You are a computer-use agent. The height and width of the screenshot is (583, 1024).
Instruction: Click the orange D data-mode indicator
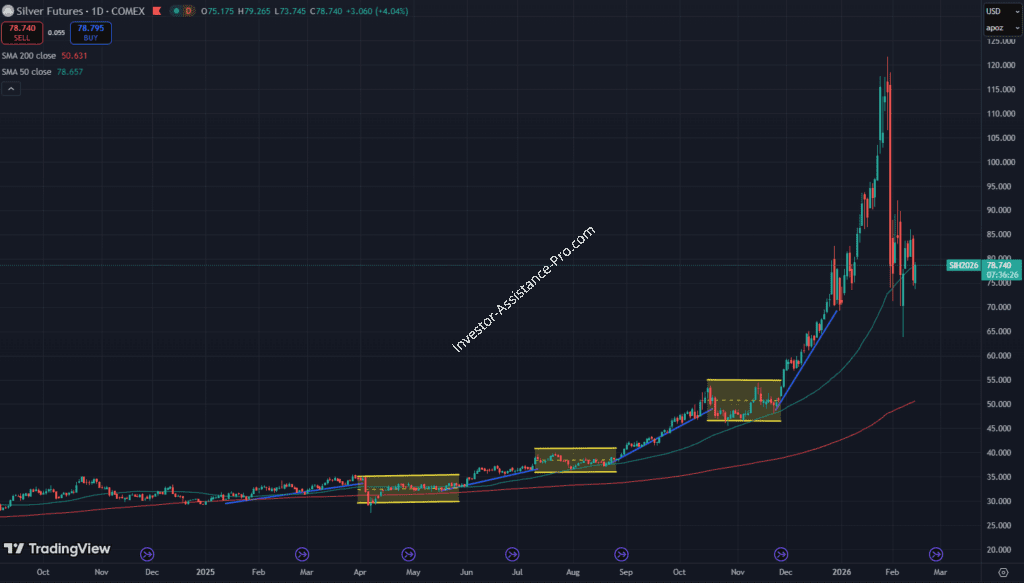tap(190, 10)
